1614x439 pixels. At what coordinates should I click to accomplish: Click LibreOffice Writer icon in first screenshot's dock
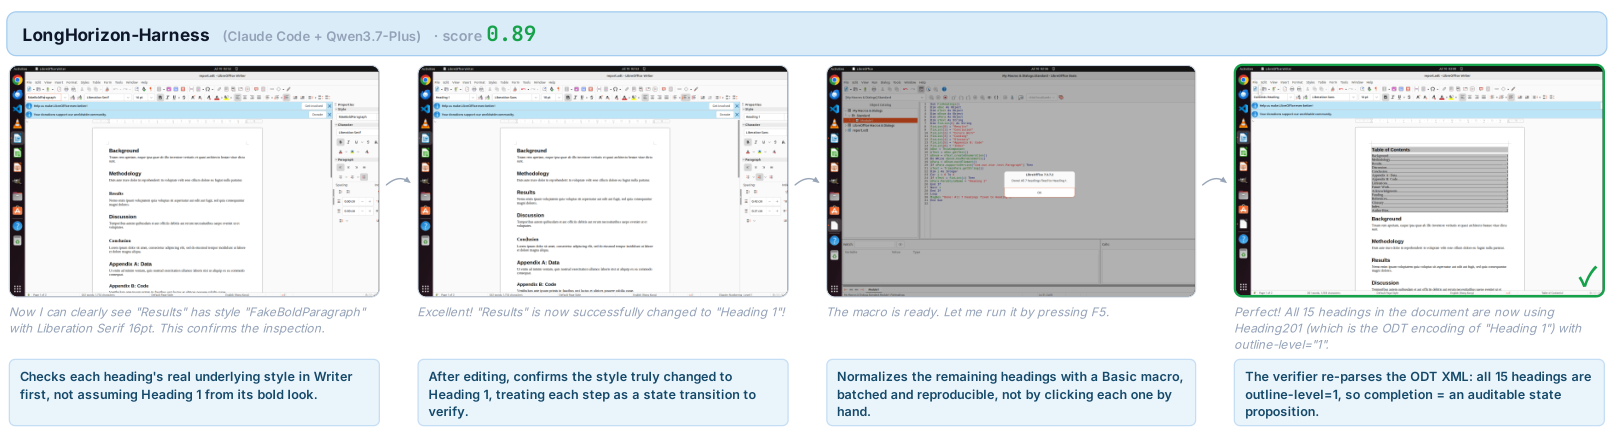17,138
